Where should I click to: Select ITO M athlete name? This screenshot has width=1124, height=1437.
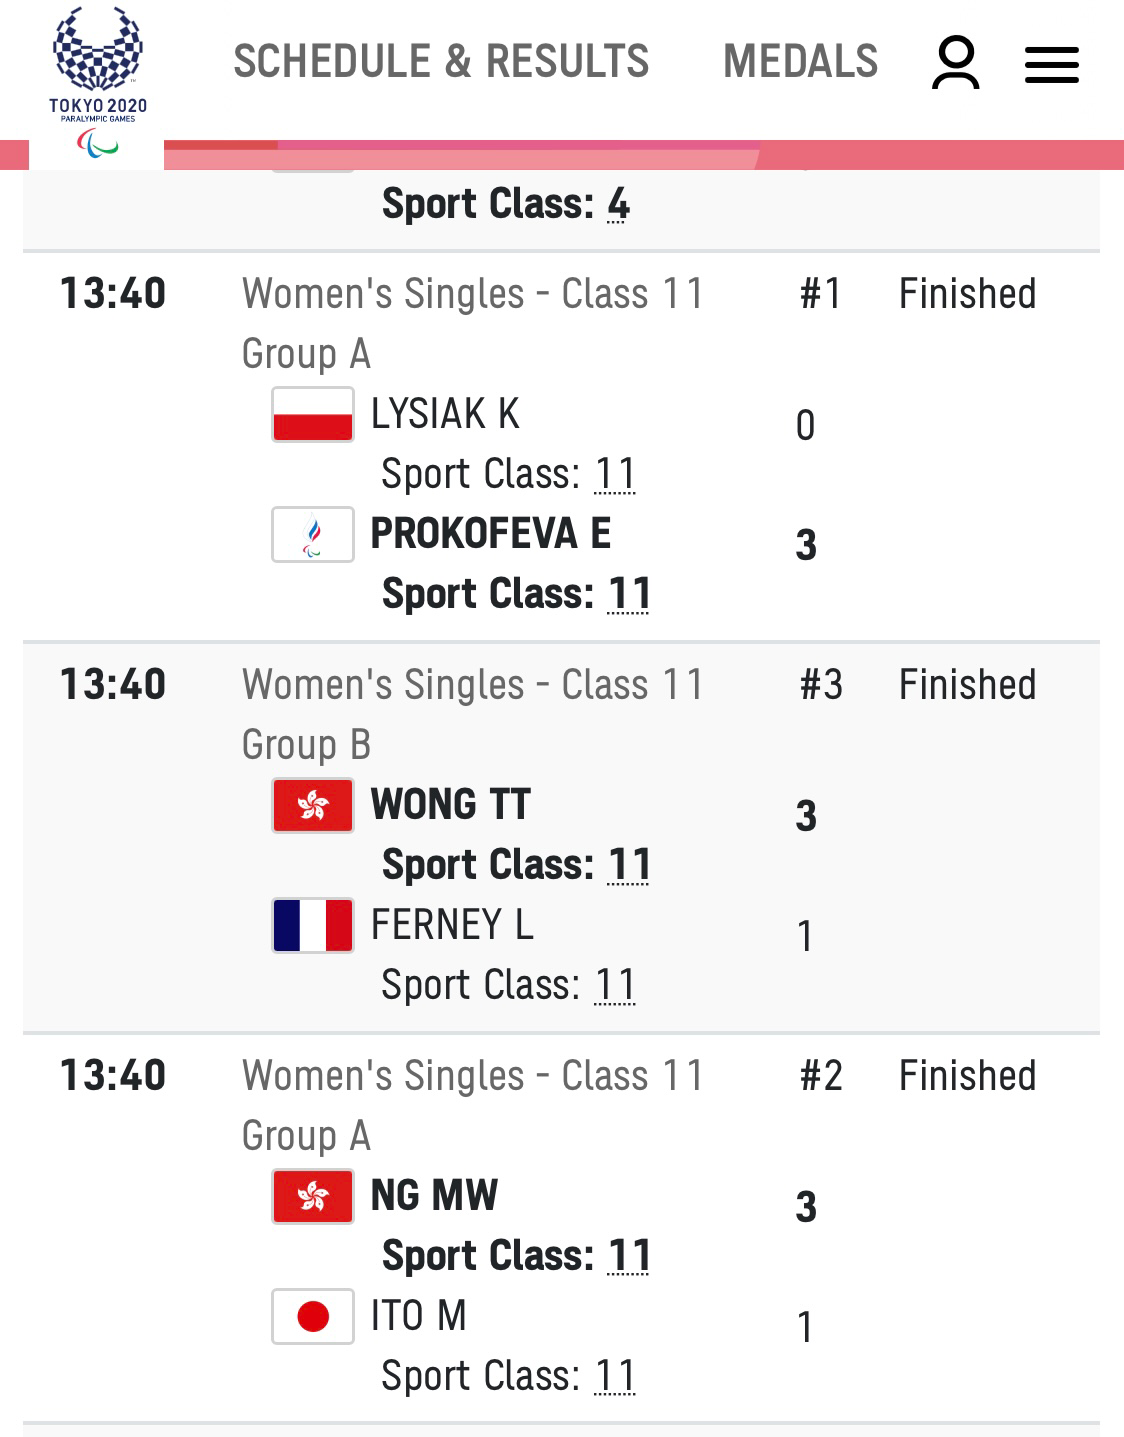[x=418, y=1315]
